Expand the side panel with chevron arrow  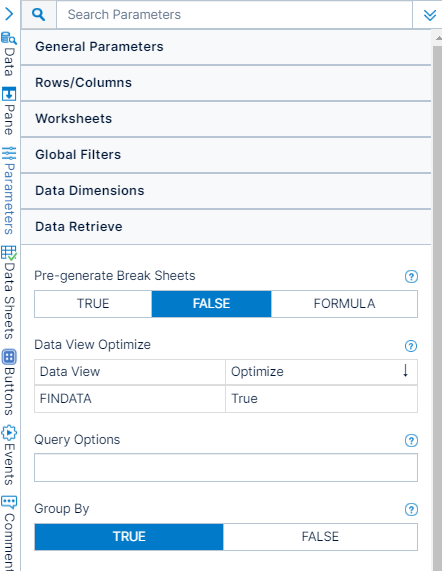pos(9,14)
